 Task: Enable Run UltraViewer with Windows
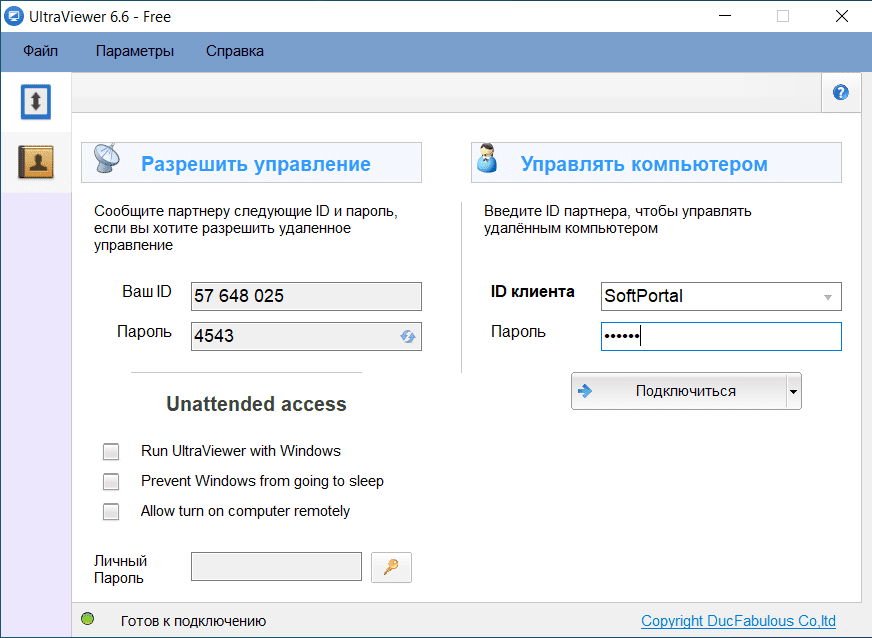111,451
